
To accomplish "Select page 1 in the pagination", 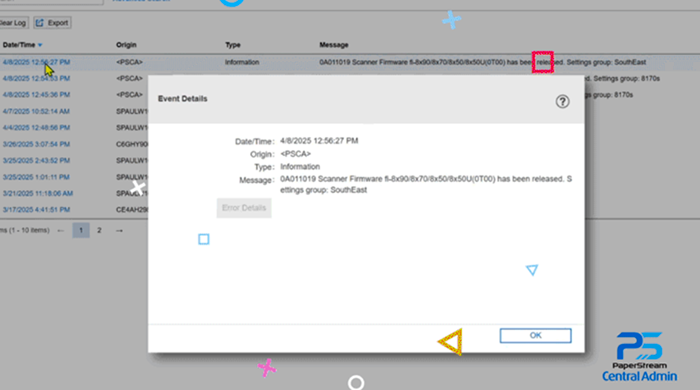I will (81, 230).
